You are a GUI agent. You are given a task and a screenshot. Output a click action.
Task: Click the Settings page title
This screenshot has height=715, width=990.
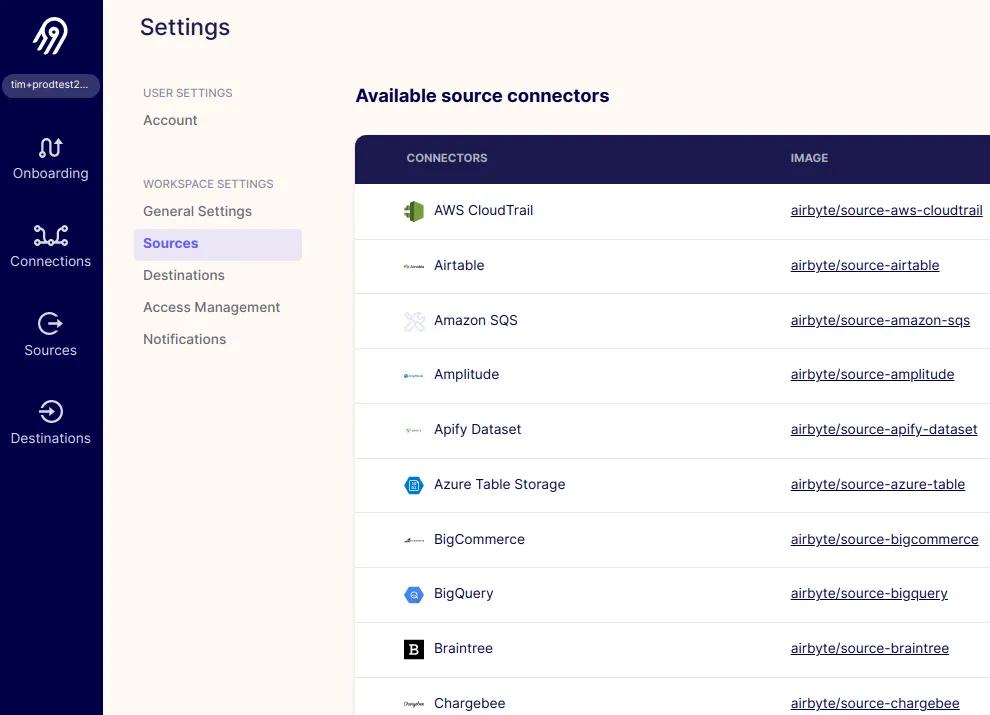(x=185, y=27)
